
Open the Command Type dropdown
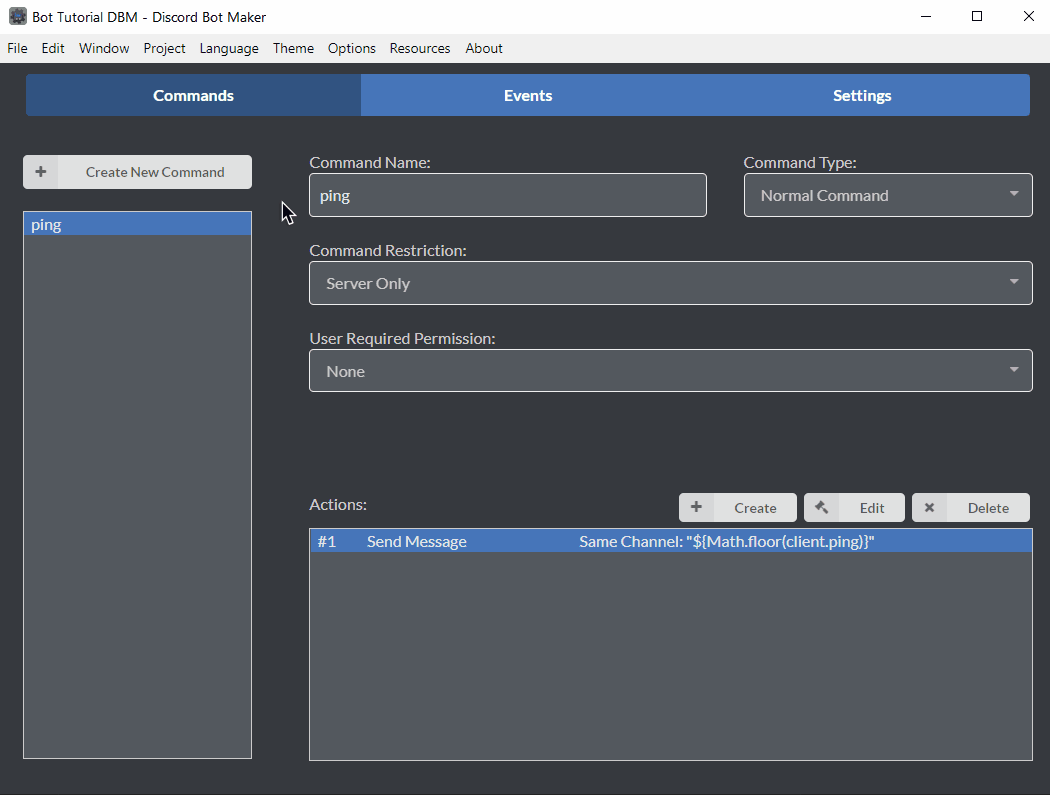[888, 195]
